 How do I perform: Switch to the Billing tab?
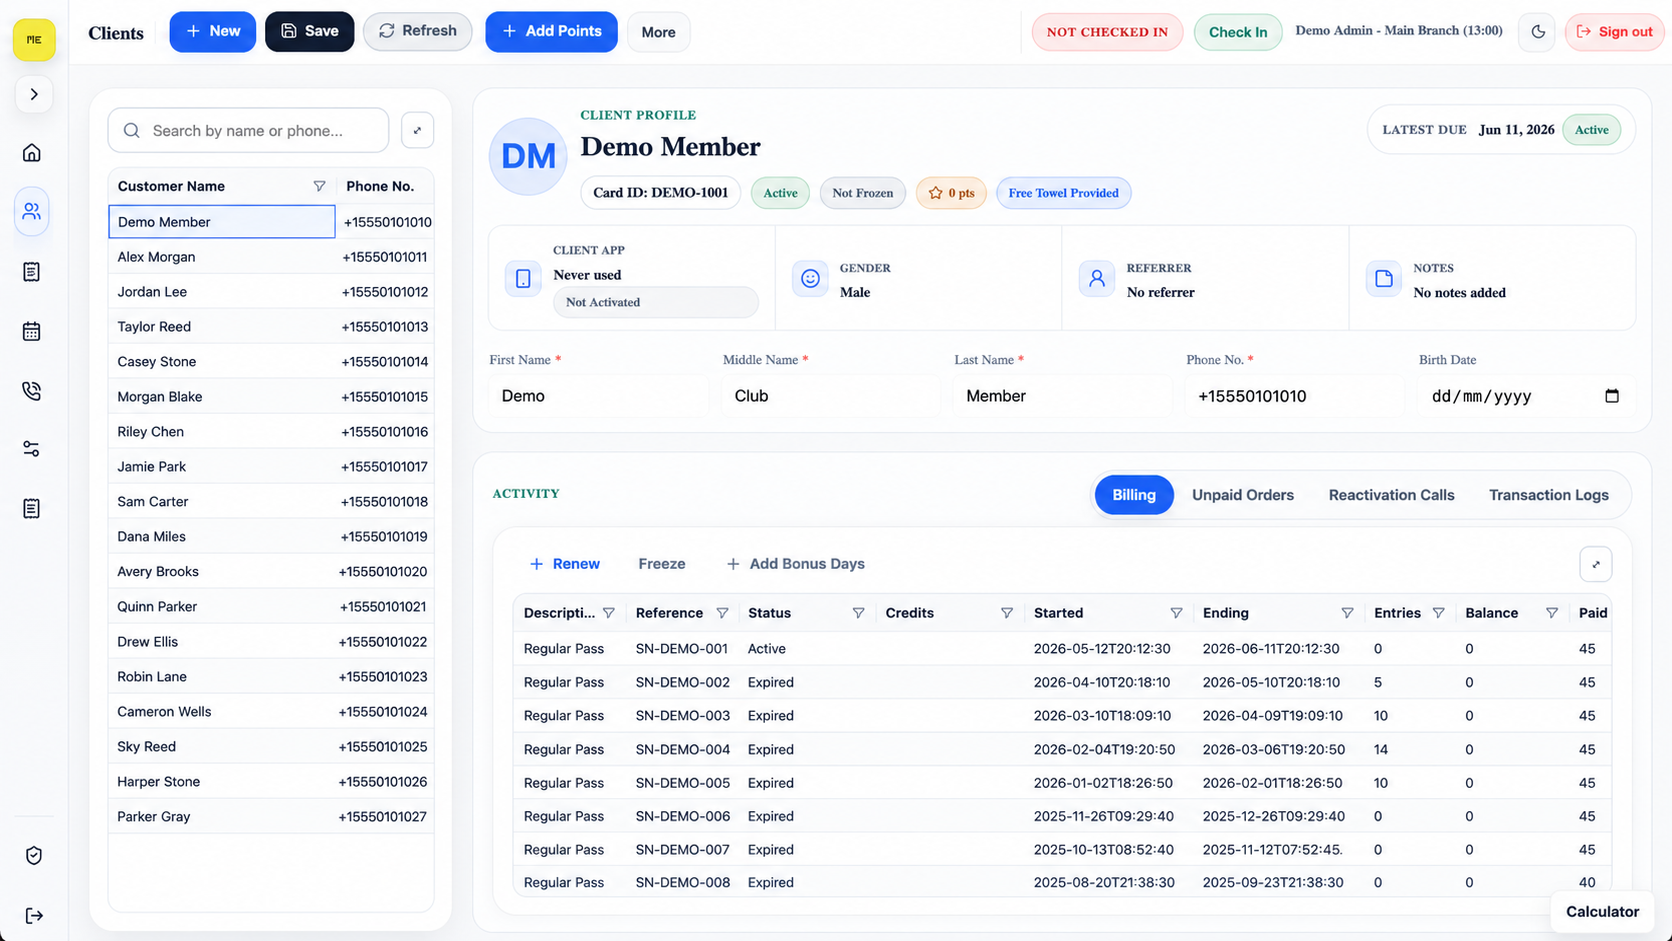click(1134, 495)
